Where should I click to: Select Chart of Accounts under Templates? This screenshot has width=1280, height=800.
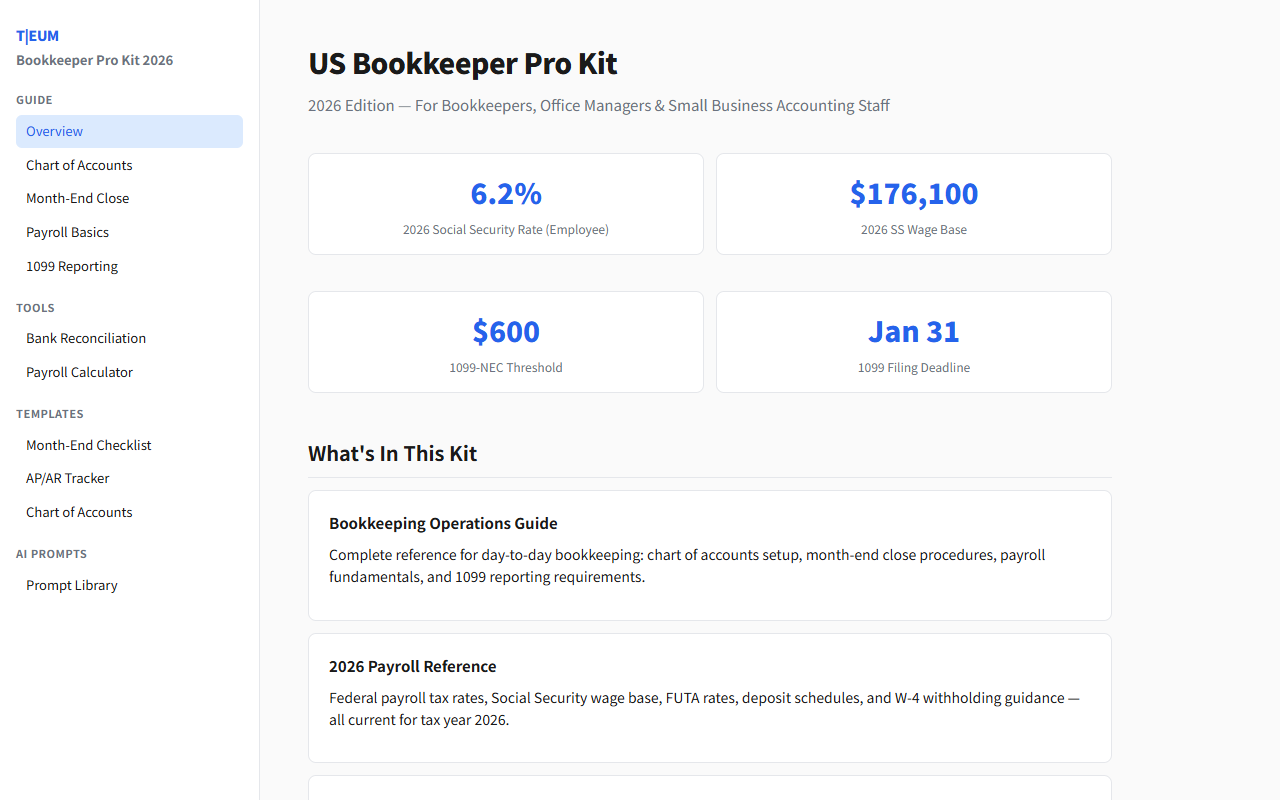point(79,512)
